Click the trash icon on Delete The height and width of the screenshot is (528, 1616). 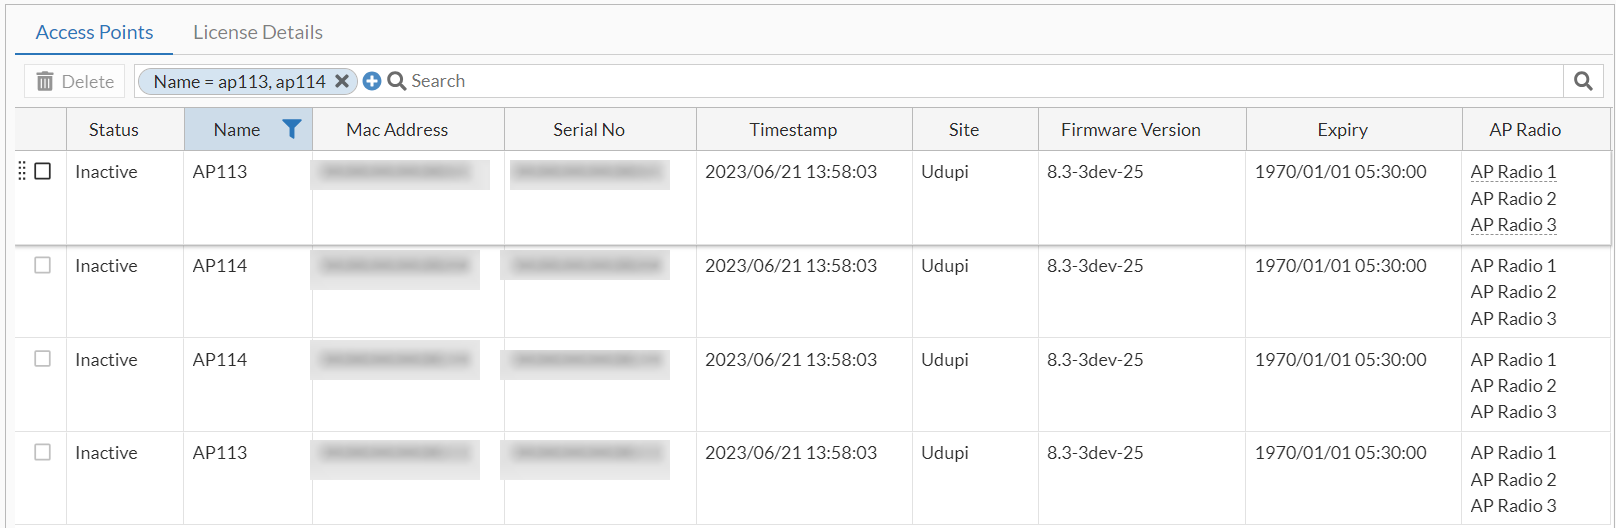45,82
